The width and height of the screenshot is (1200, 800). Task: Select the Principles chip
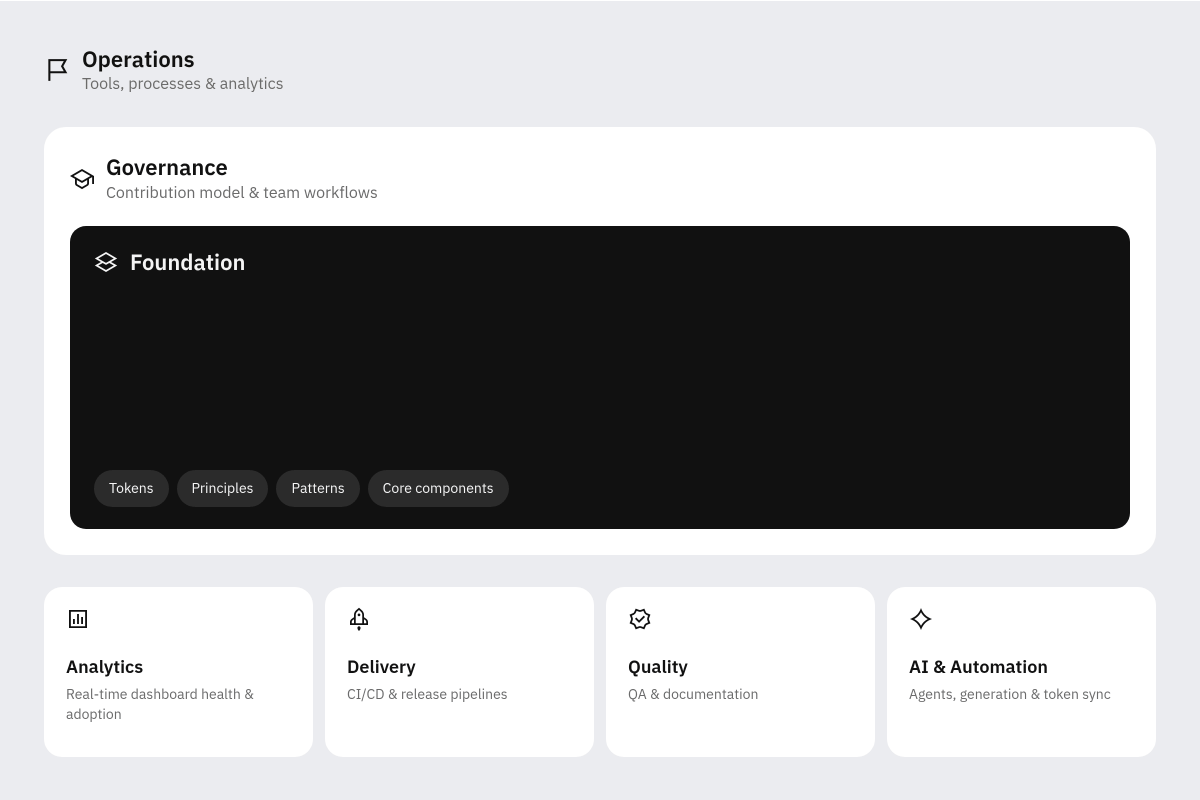(222, 488)
